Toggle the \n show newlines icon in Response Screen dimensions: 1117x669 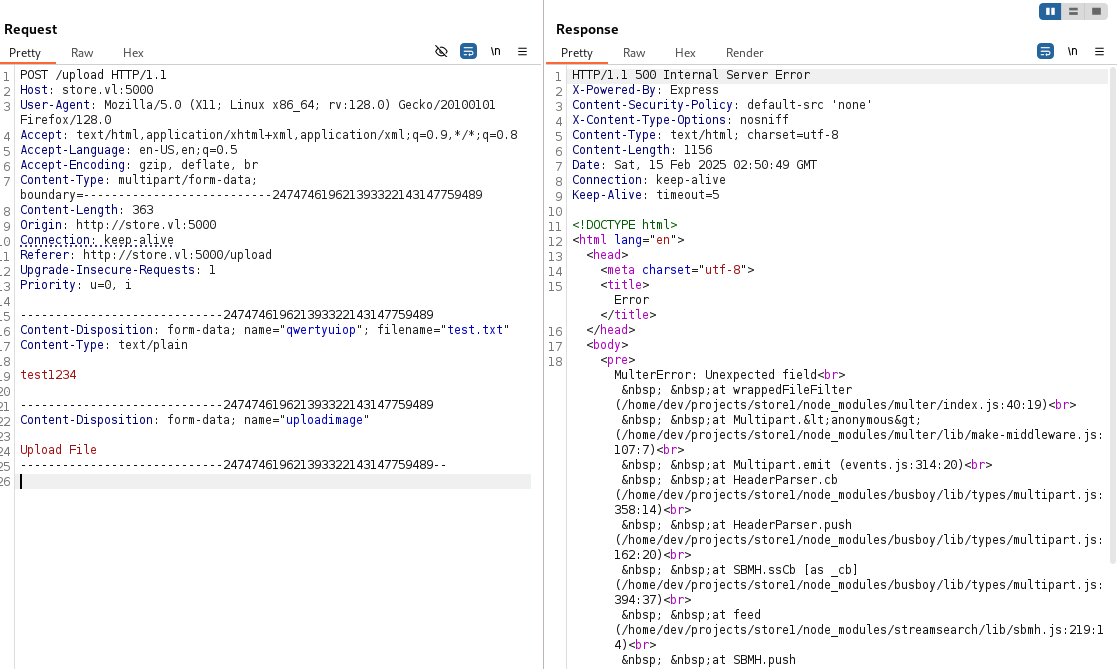tap(1072, 51)
